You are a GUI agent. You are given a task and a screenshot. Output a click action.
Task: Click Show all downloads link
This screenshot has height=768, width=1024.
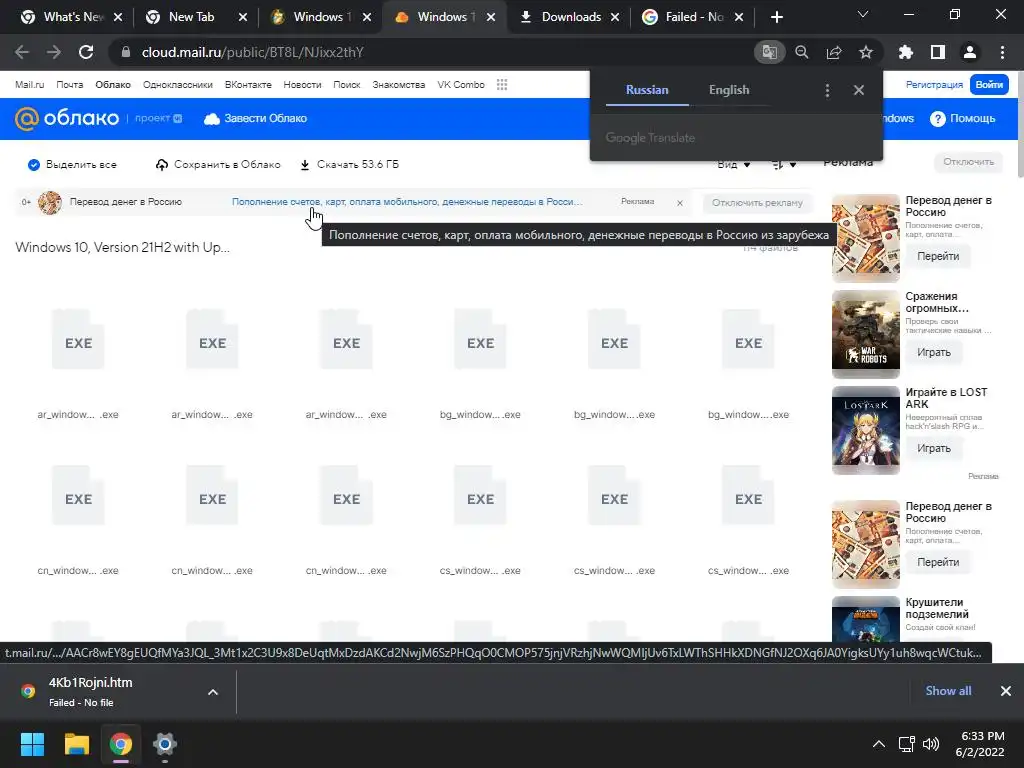click(x=948, y=691)
